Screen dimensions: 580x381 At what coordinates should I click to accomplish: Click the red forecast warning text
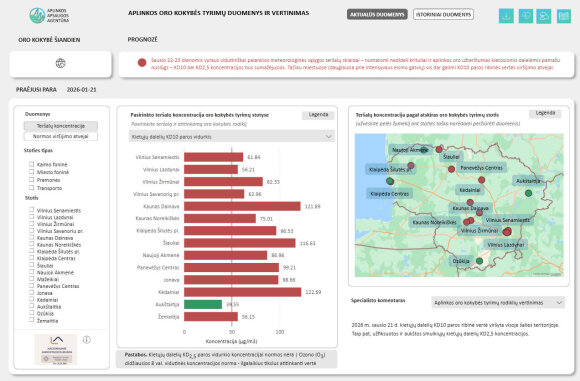pyautogui.click(x=355, y=64)
